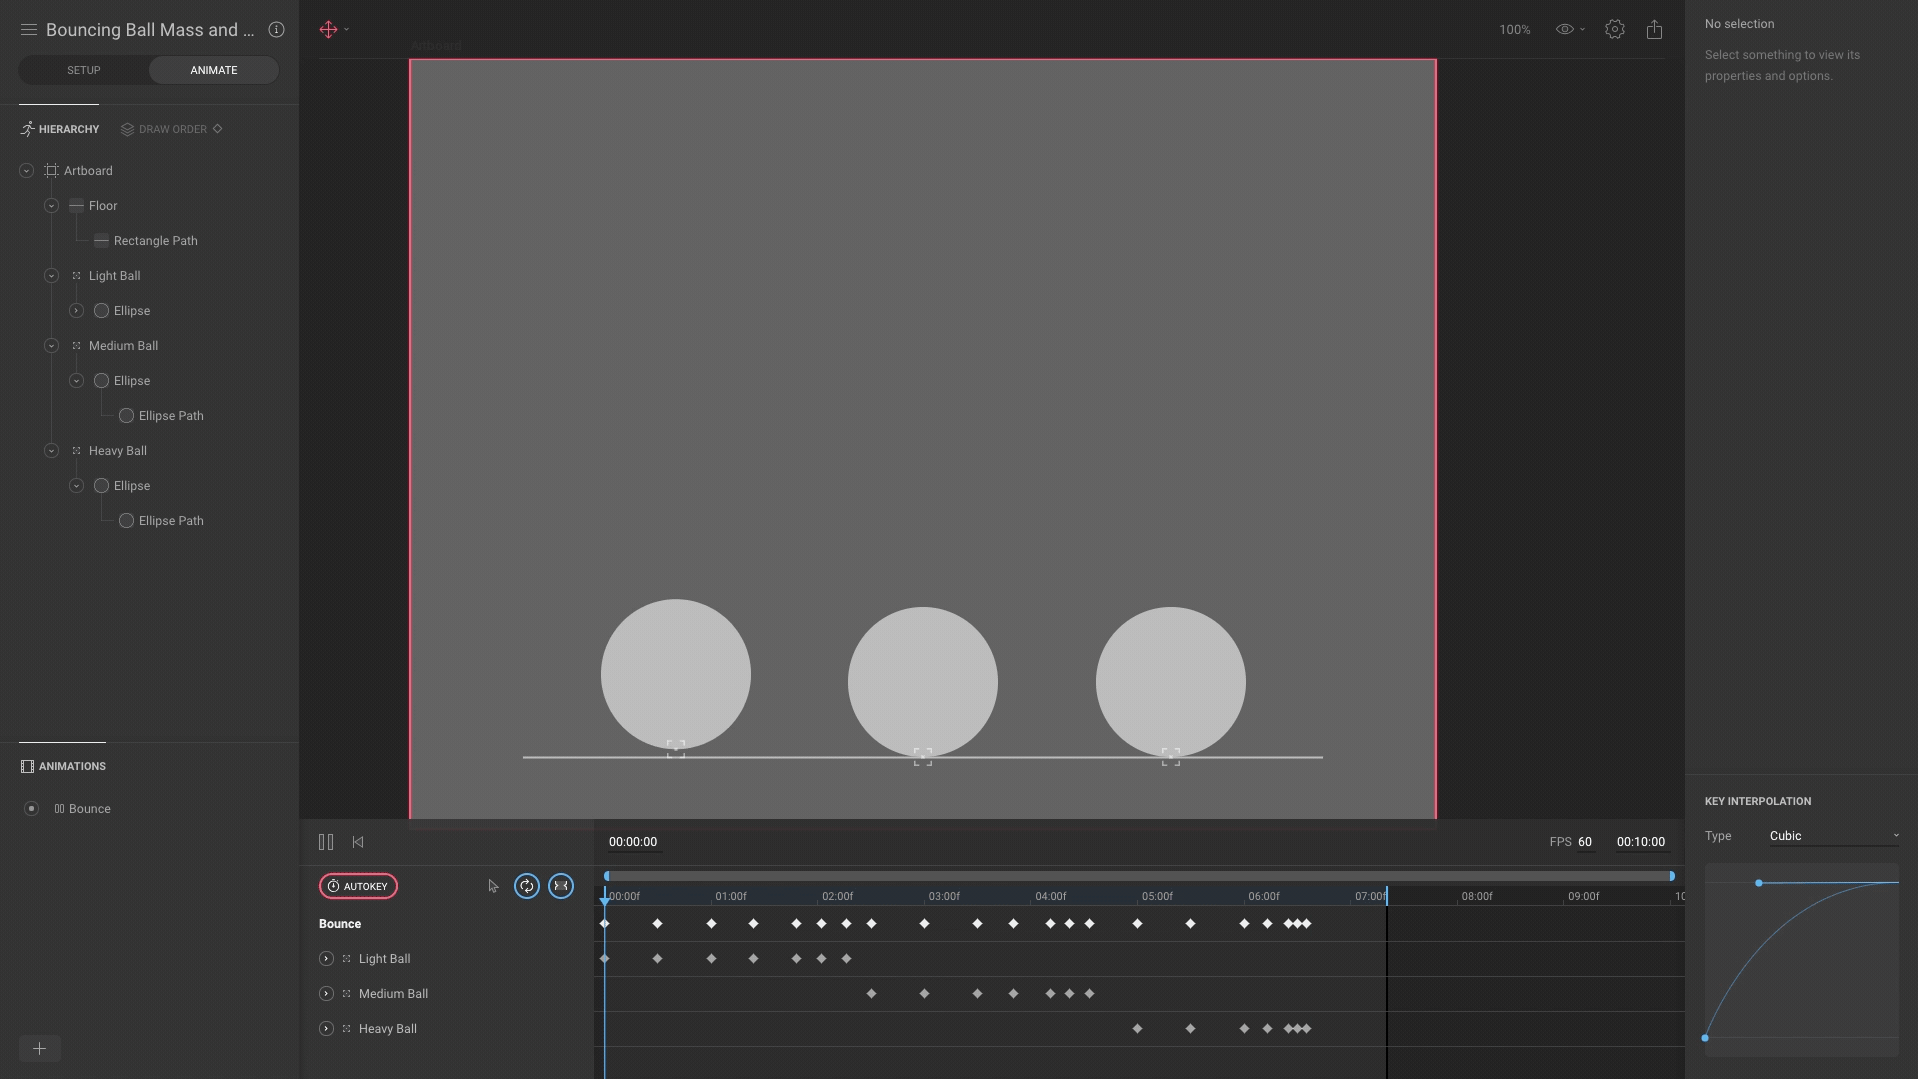
Task: Click the Artboard frame icon in hierarchy
Action: (x=52, y=171)
